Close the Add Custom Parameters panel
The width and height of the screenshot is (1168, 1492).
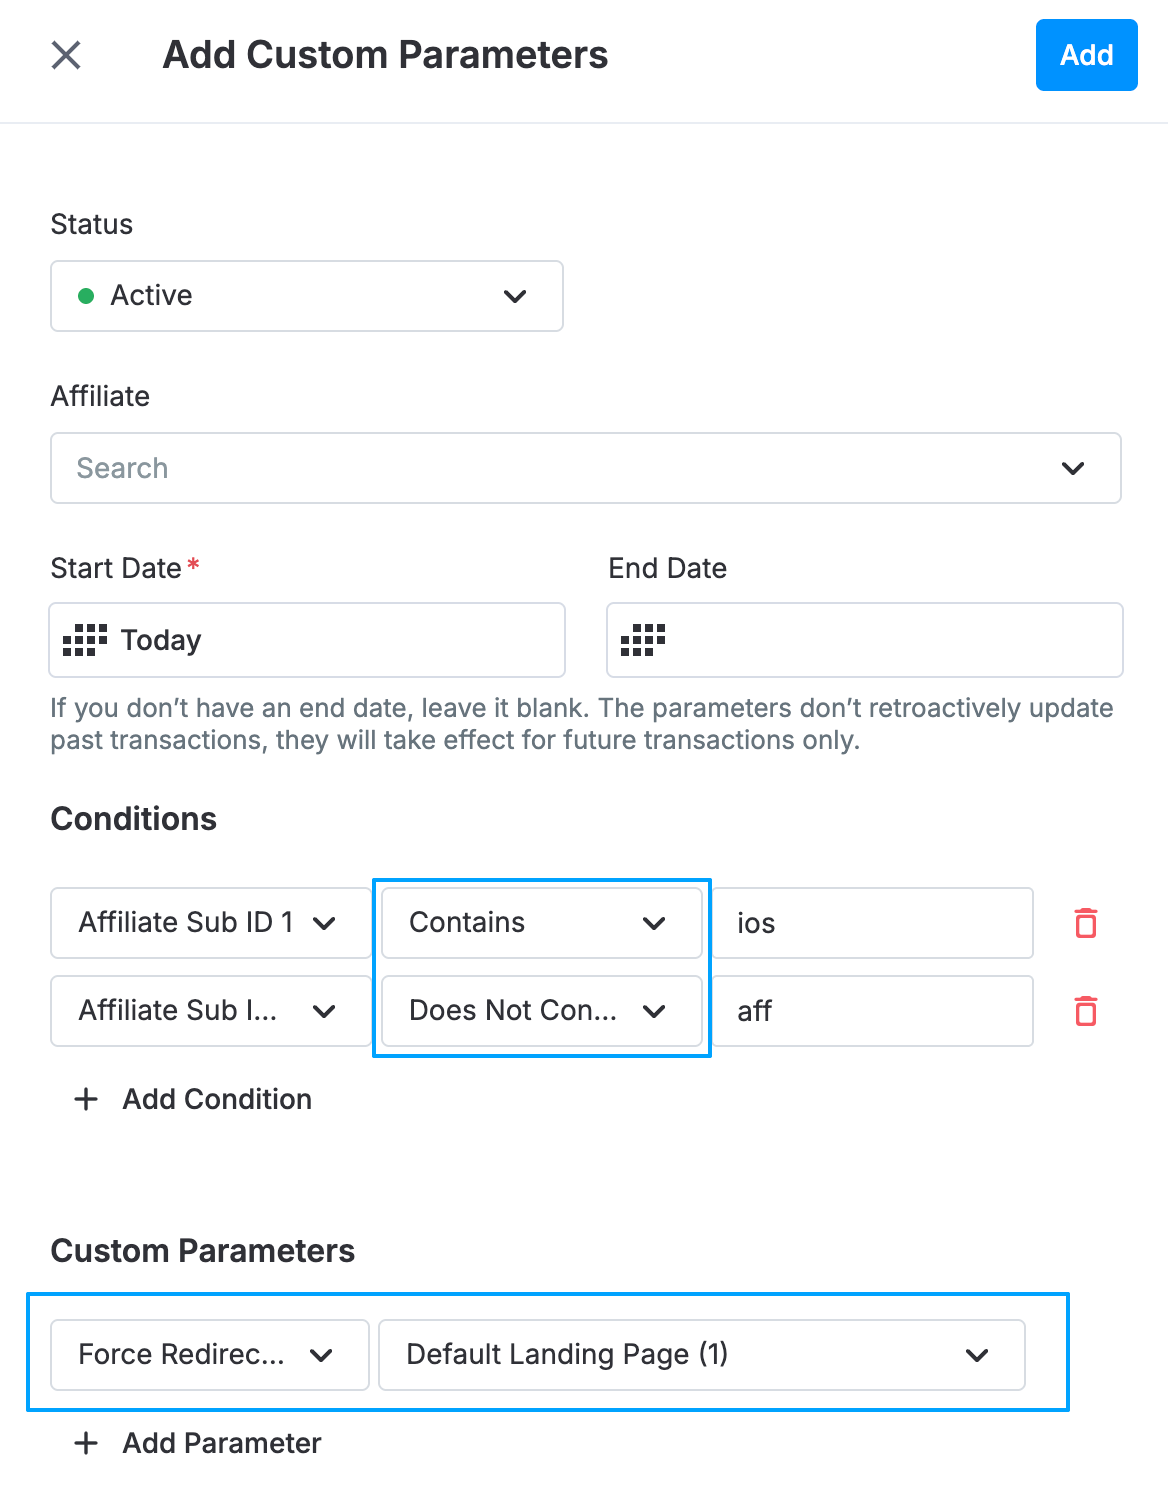66,55
